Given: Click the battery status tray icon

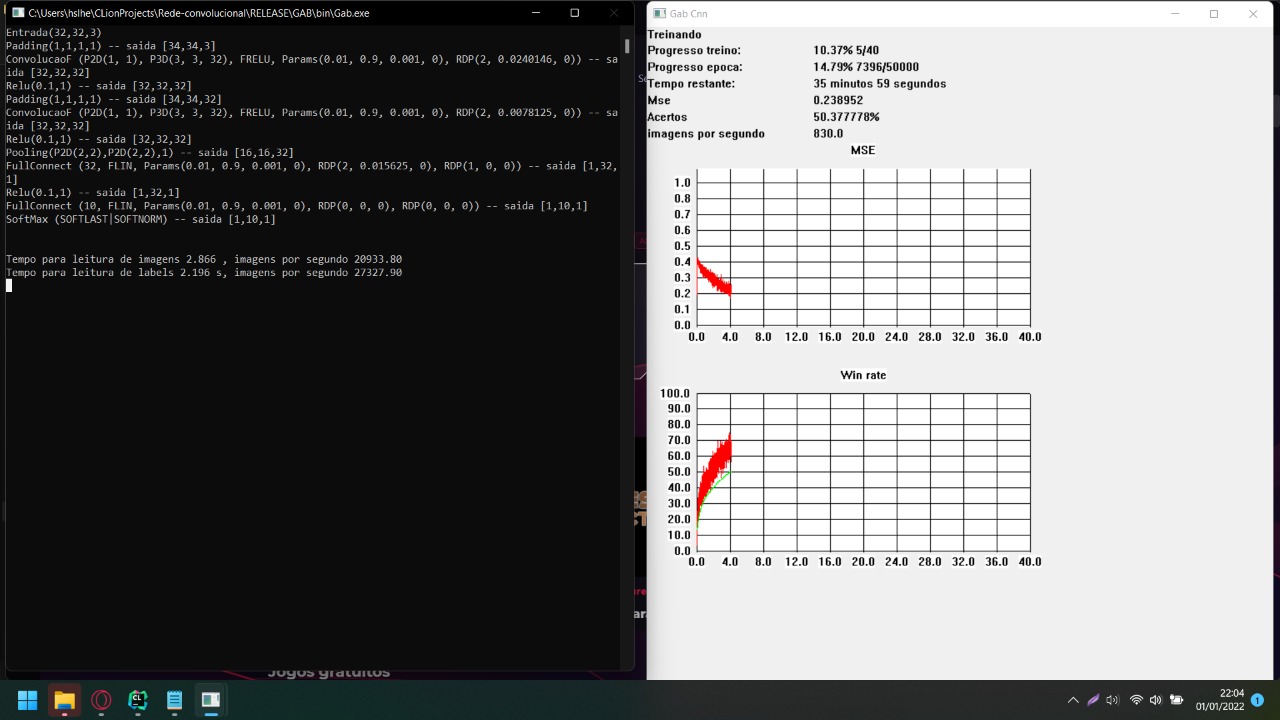Looking at the screenshot, I should [1177, 700].
